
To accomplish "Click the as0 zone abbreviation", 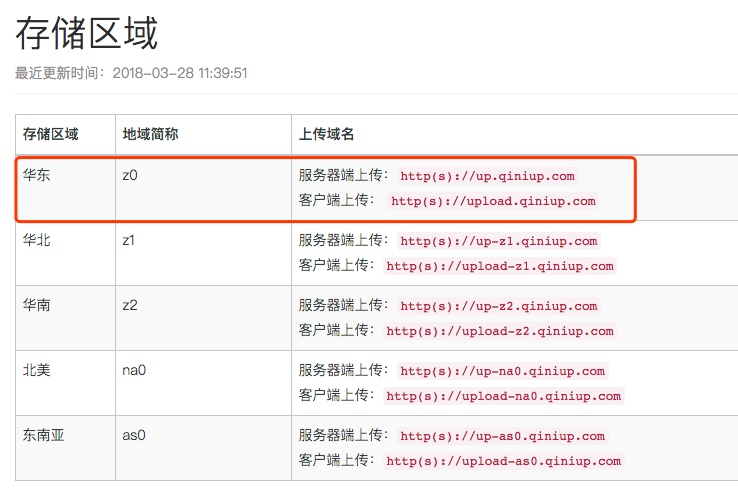I will click(134, 435).
